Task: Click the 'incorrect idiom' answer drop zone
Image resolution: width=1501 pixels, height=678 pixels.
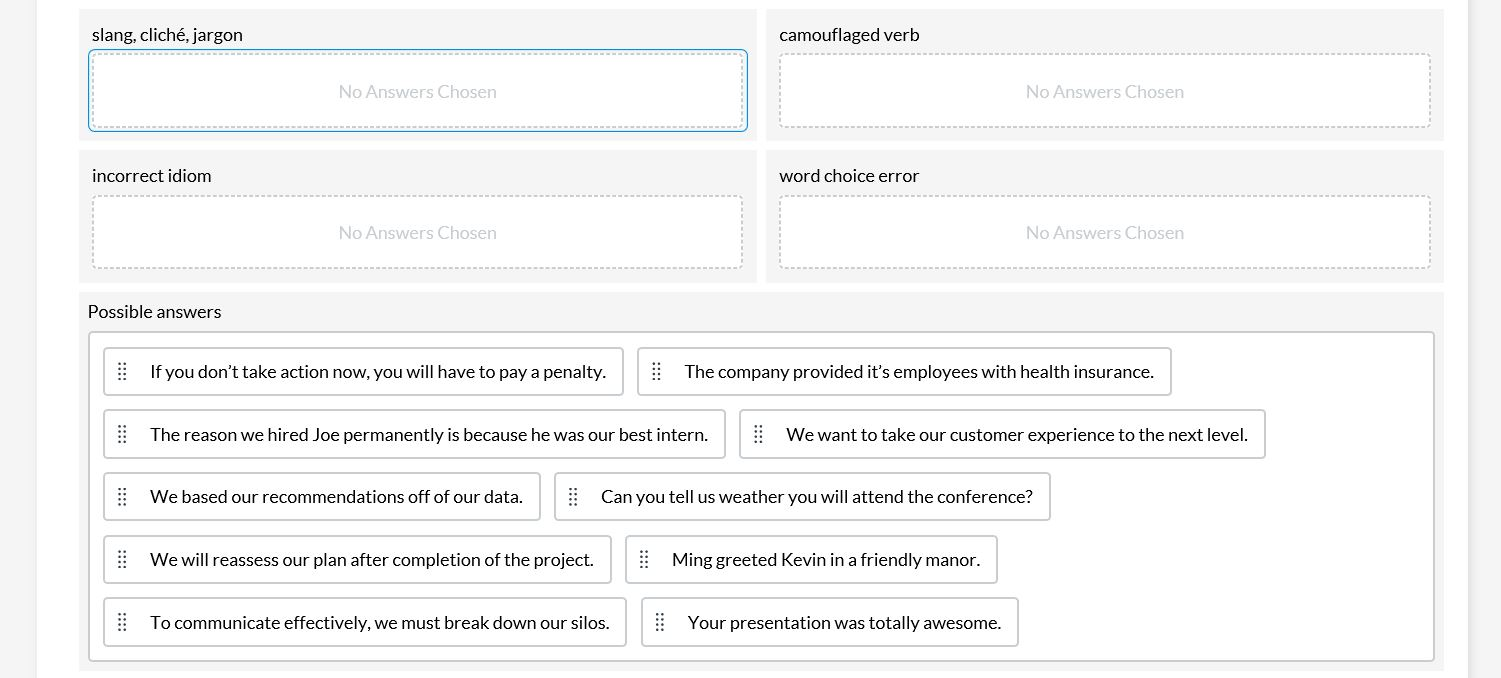Action: tap(417, 232)
